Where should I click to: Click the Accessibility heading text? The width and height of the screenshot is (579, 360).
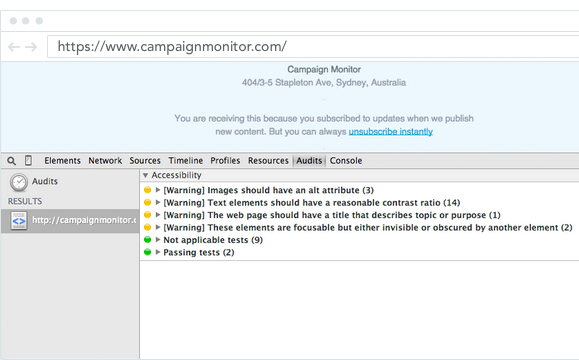[x=177, y=175]
